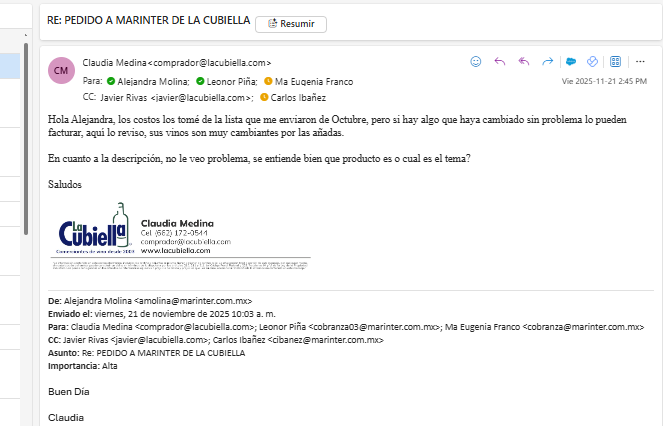Image resolution: width=663 pixels, height=426 pixels.
Task: Click the Resumir button
Action: 290,23
